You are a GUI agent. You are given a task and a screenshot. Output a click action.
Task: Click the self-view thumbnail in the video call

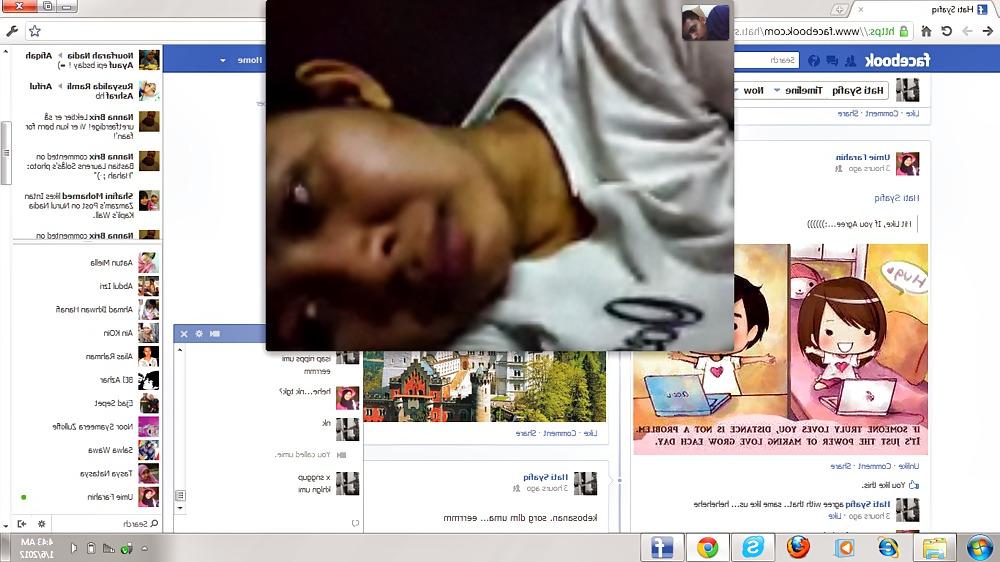coord(705,23)
